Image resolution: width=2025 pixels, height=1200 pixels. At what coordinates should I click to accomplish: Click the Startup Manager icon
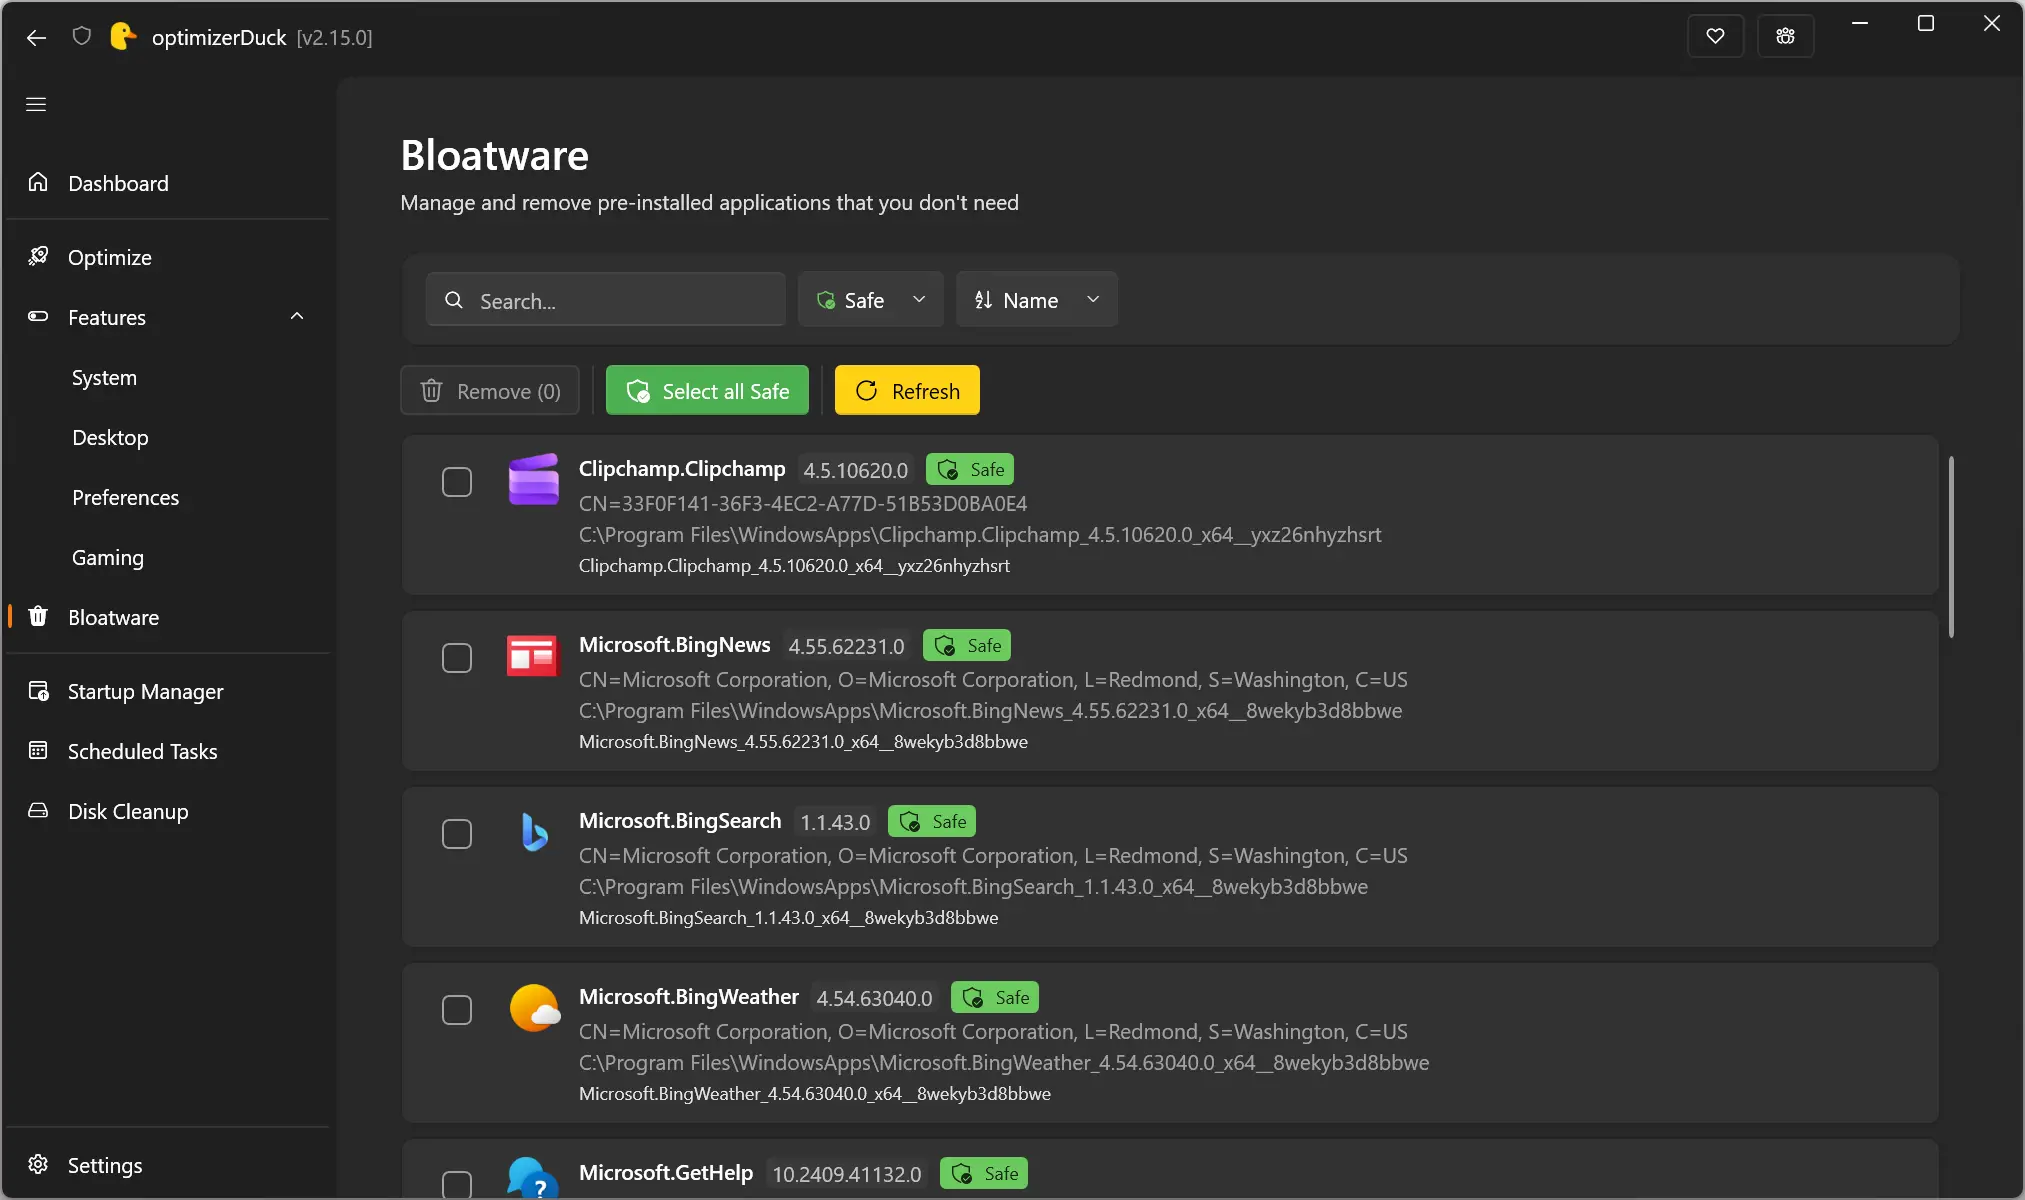(x=38, y=691)
